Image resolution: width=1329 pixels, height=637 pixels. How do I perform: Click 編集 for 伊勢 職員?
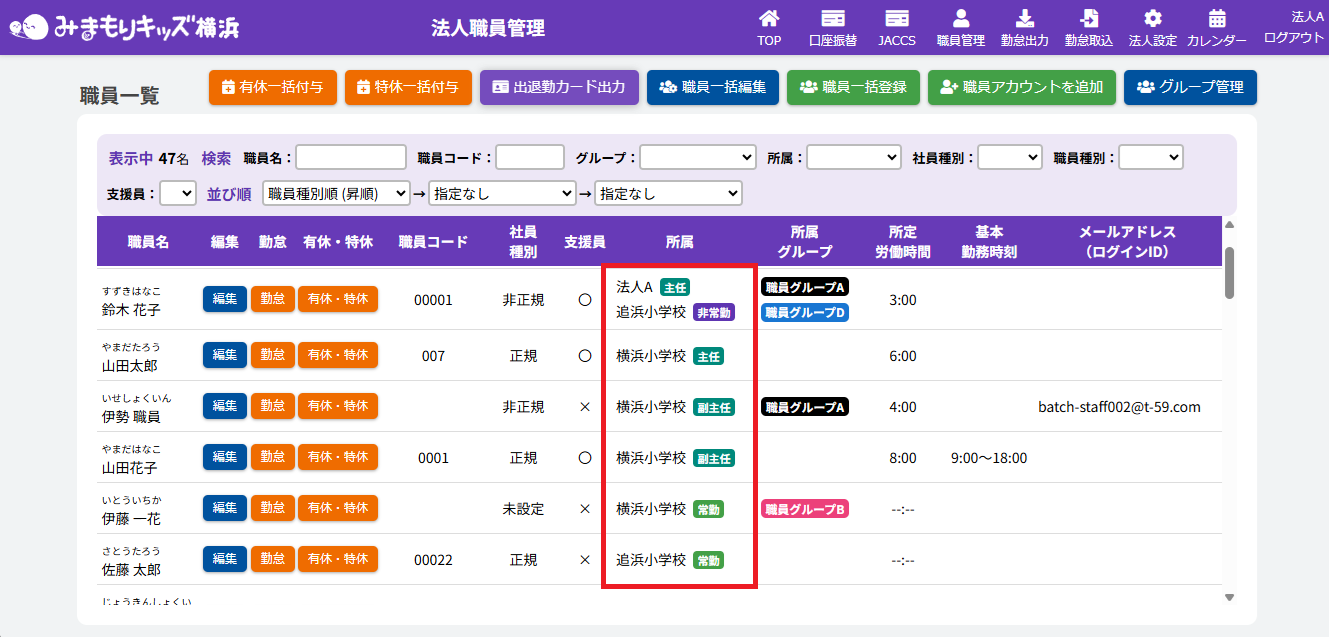pyautogui.click(x=225, y=406)
